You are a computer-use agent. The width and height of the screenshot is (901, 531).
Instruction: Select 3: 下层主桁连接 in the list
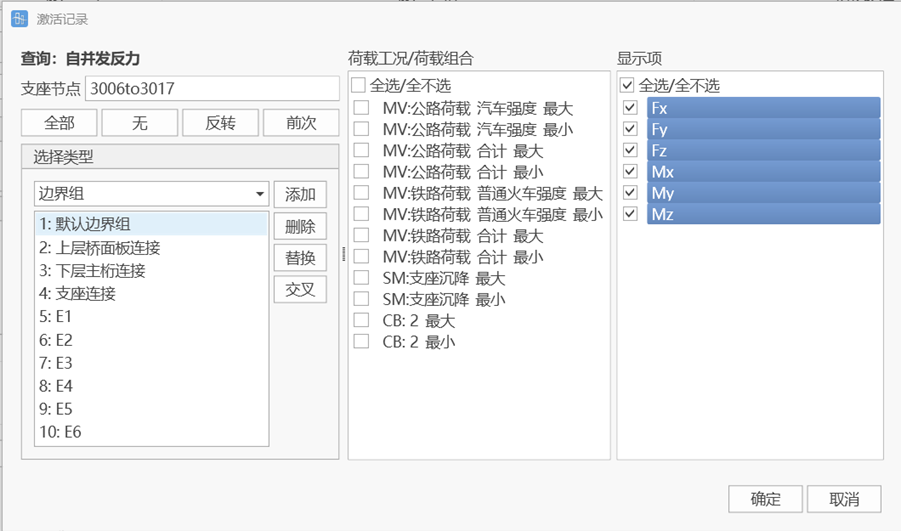(x=152, y=271)
